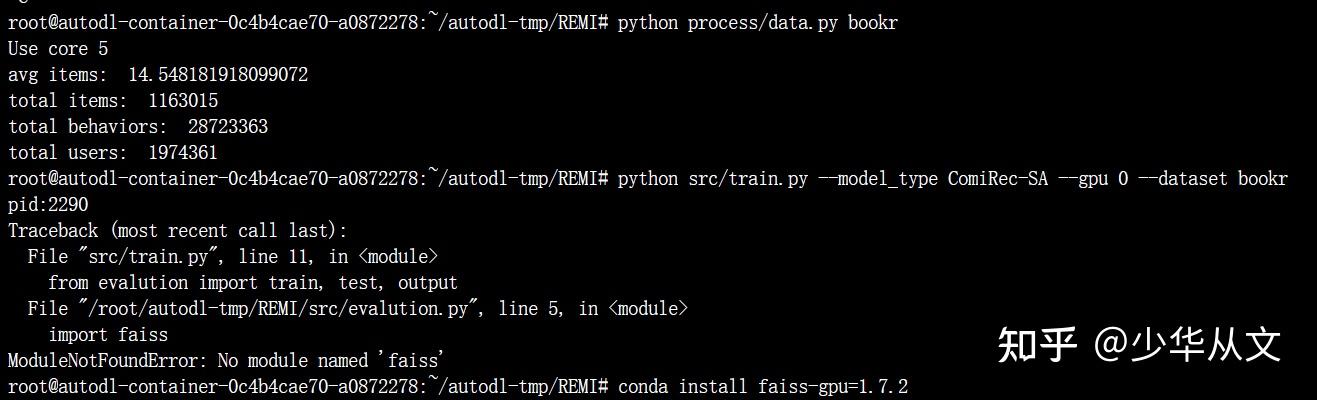Click the ModuleNotFoundError message line
The height and width of the screenshot is (400, 1317).
[226, 360]
